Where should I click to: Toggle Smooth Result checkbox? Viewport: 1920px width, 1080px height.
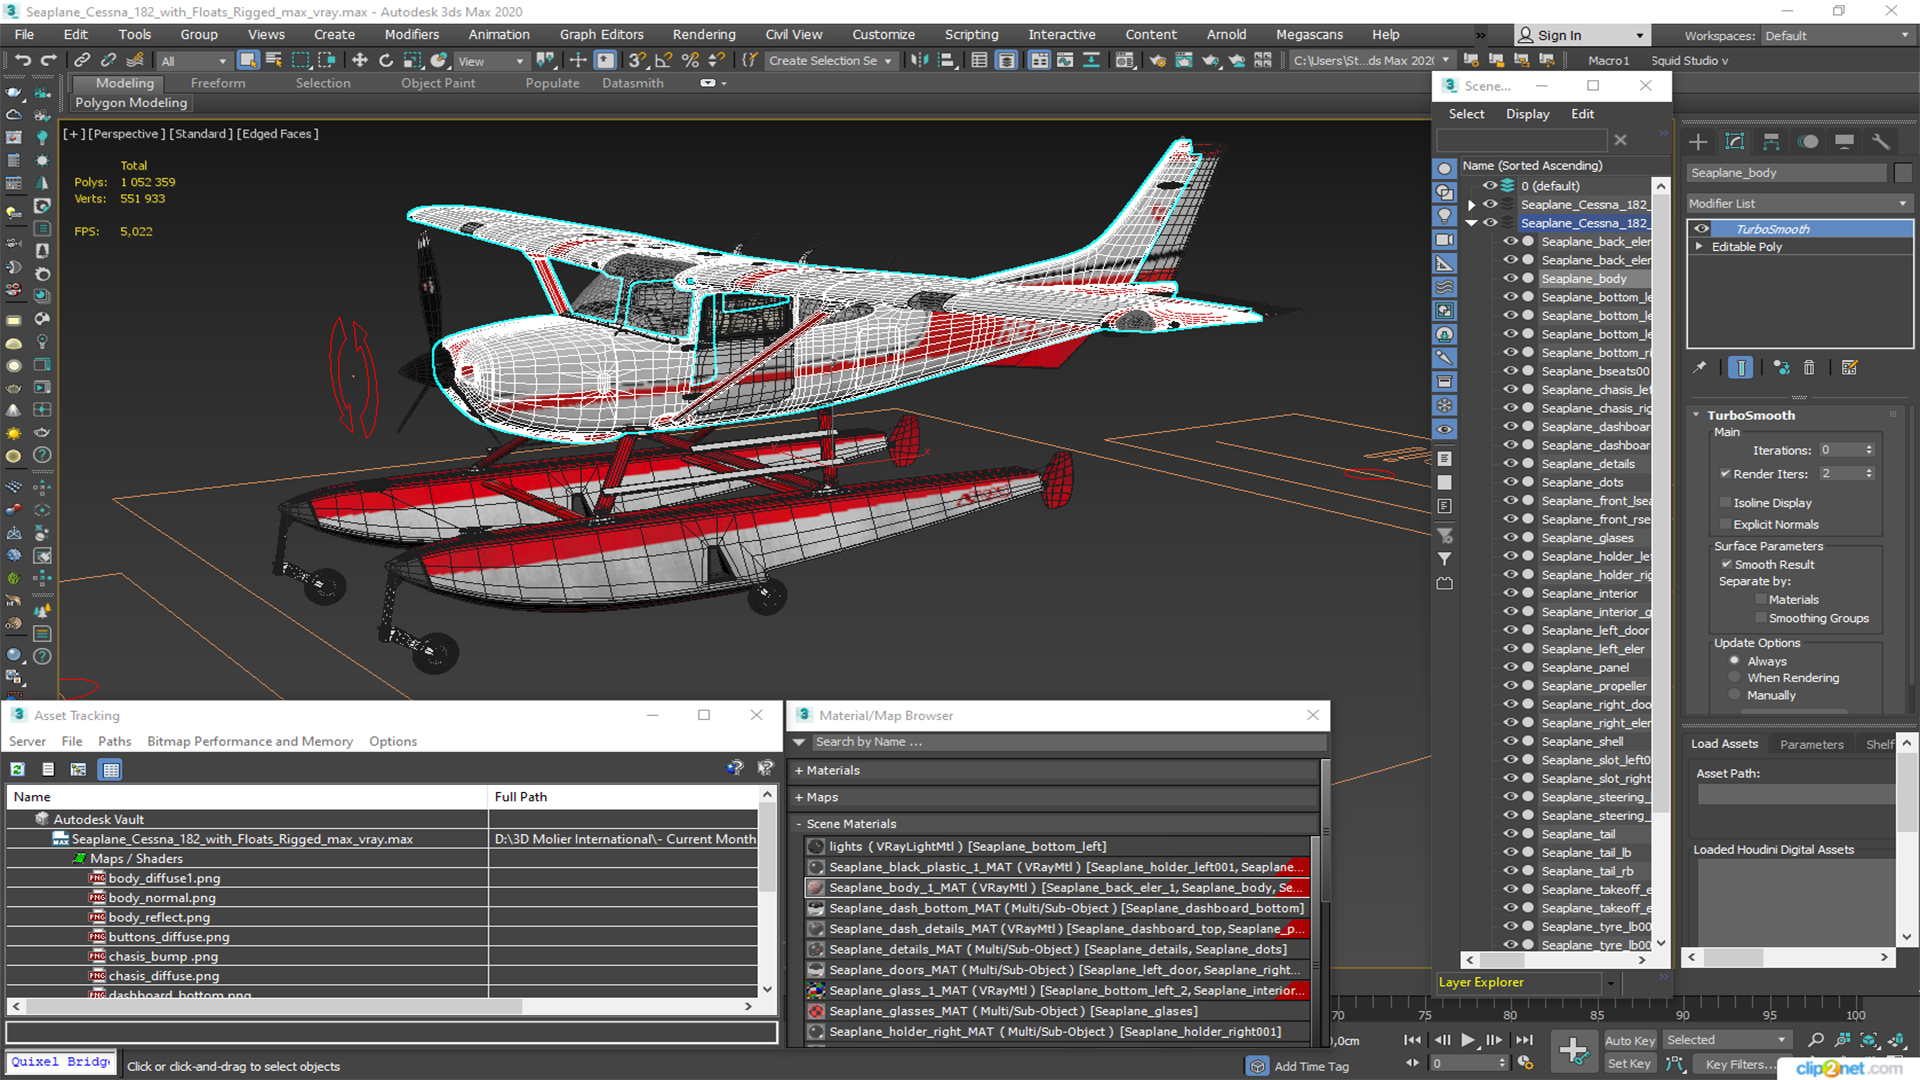click(1726, 564)
